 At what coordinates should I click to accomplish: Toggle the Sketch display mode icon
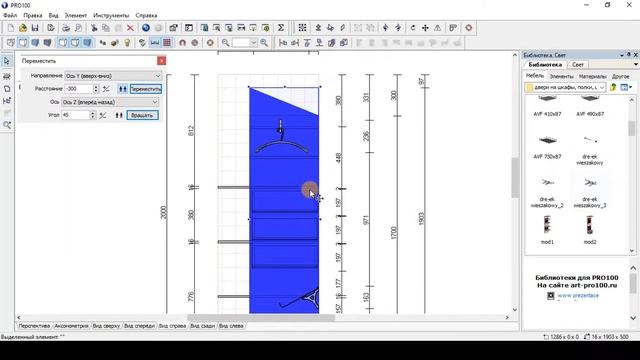23,42
